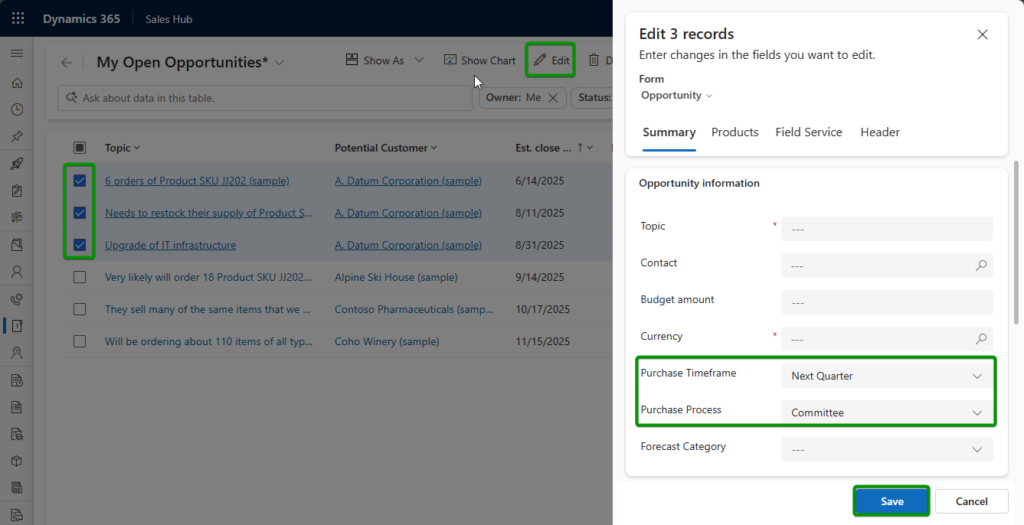1024x525 pixels.
Task: Click the Home icon in sidebar
Action: pyautogui.click(x=17, y=83)
